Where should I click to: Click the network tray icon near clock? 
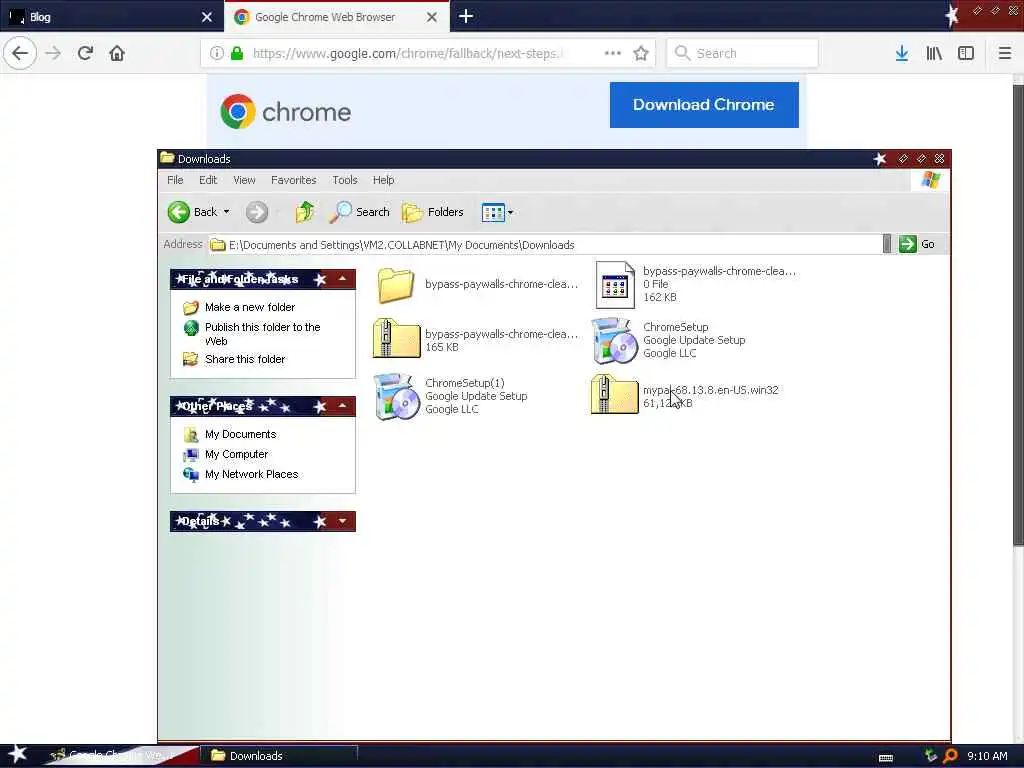(x=931, y=756)
